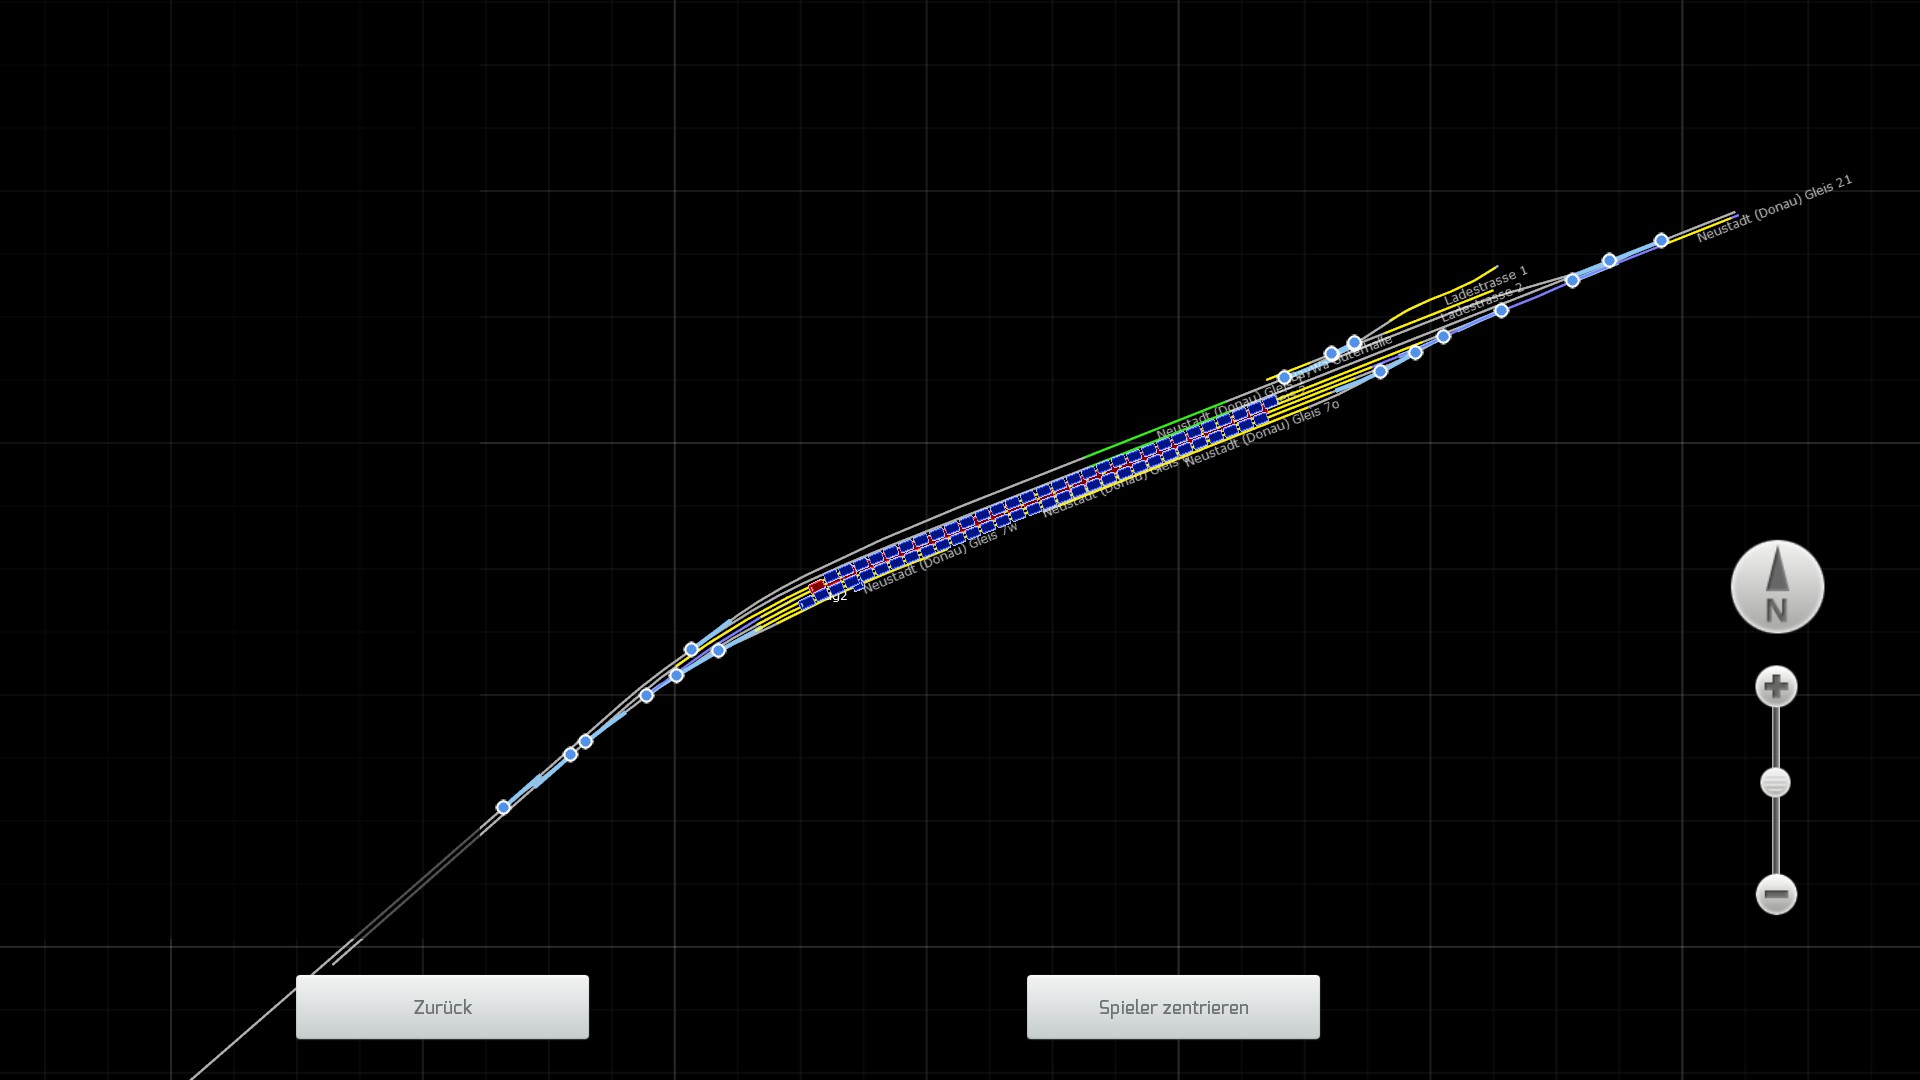The height and width of the screenshot is (1080, 1920).
Task: Zoom out with the minus button
Action: [1776, 894]
